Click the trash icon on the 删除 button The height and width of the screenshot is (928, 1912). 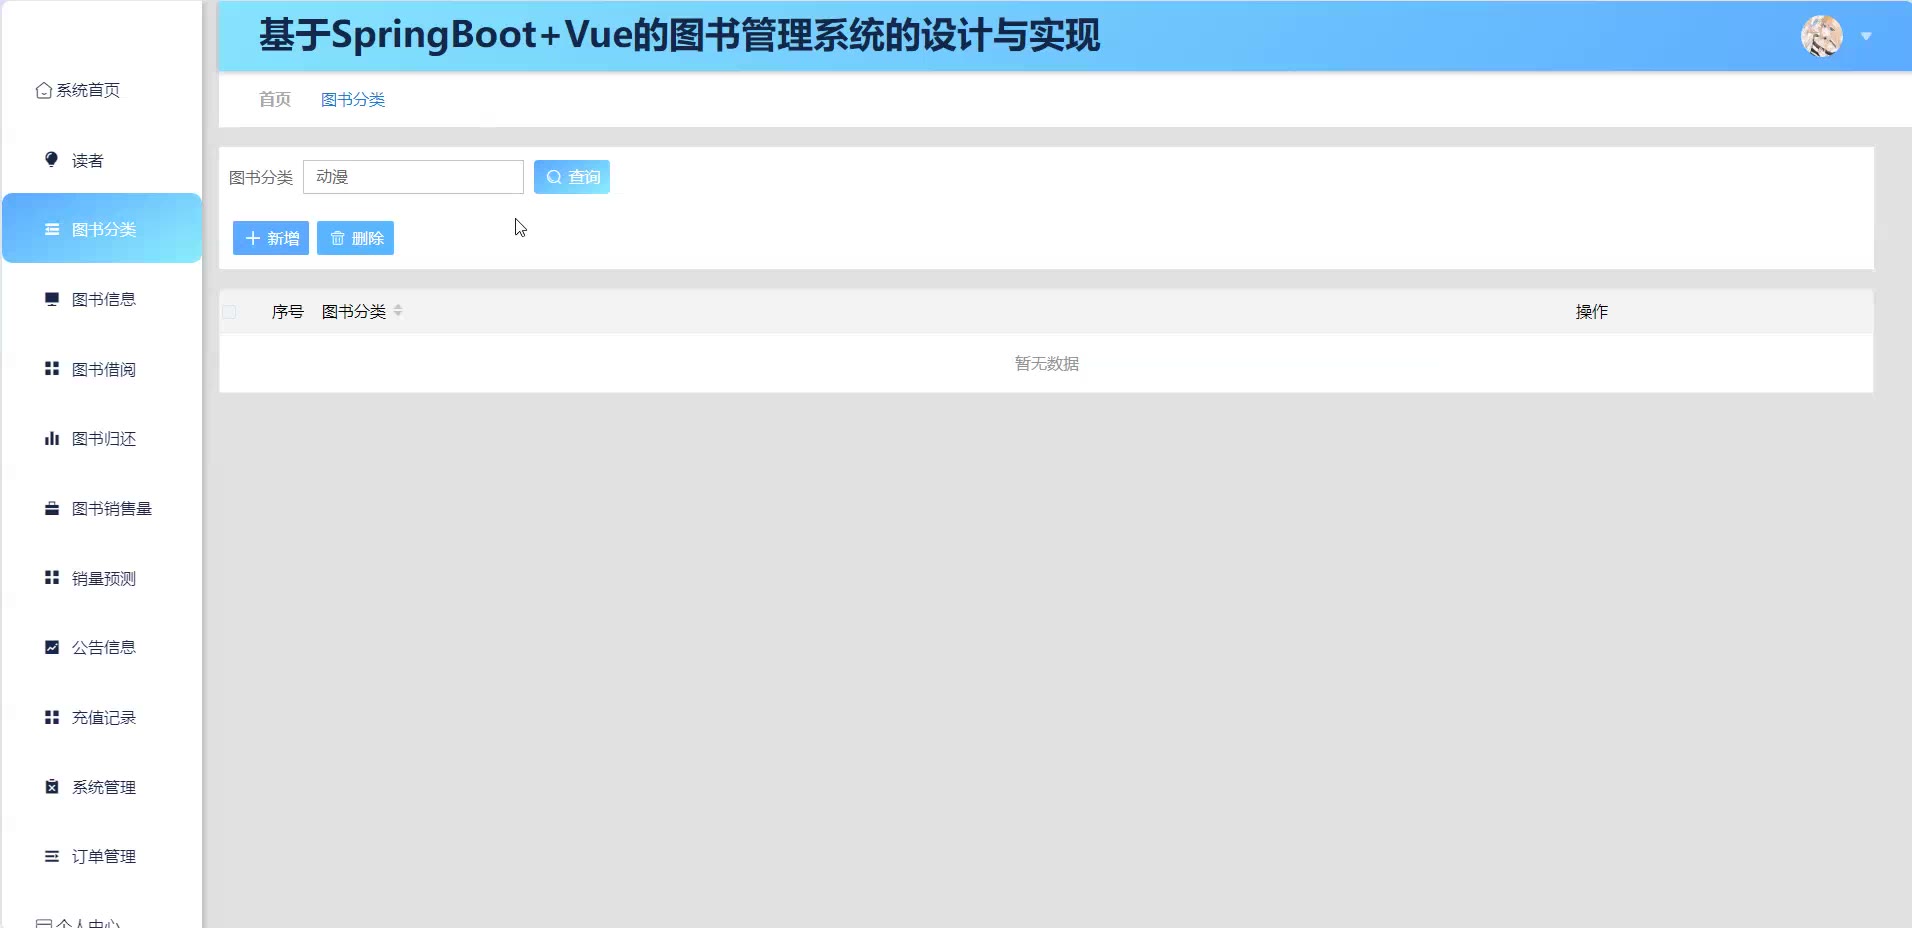tap(338, 238)
